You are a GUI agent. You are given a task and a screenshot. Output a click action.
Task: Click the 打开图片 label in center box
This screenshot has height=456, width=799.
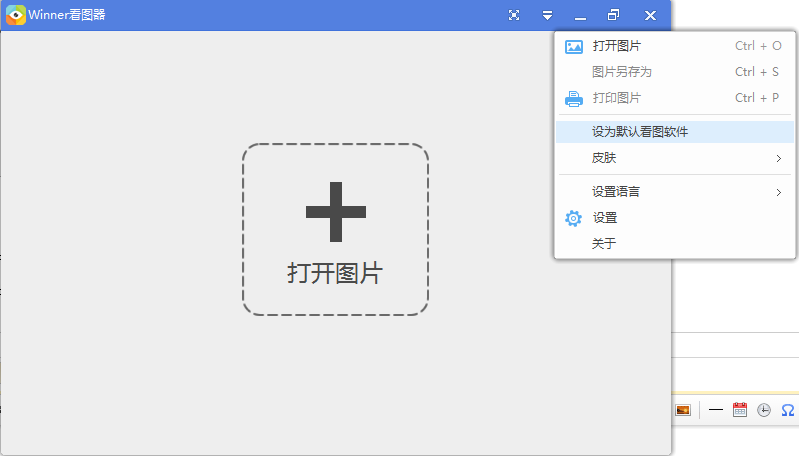[x=335, y=274]
